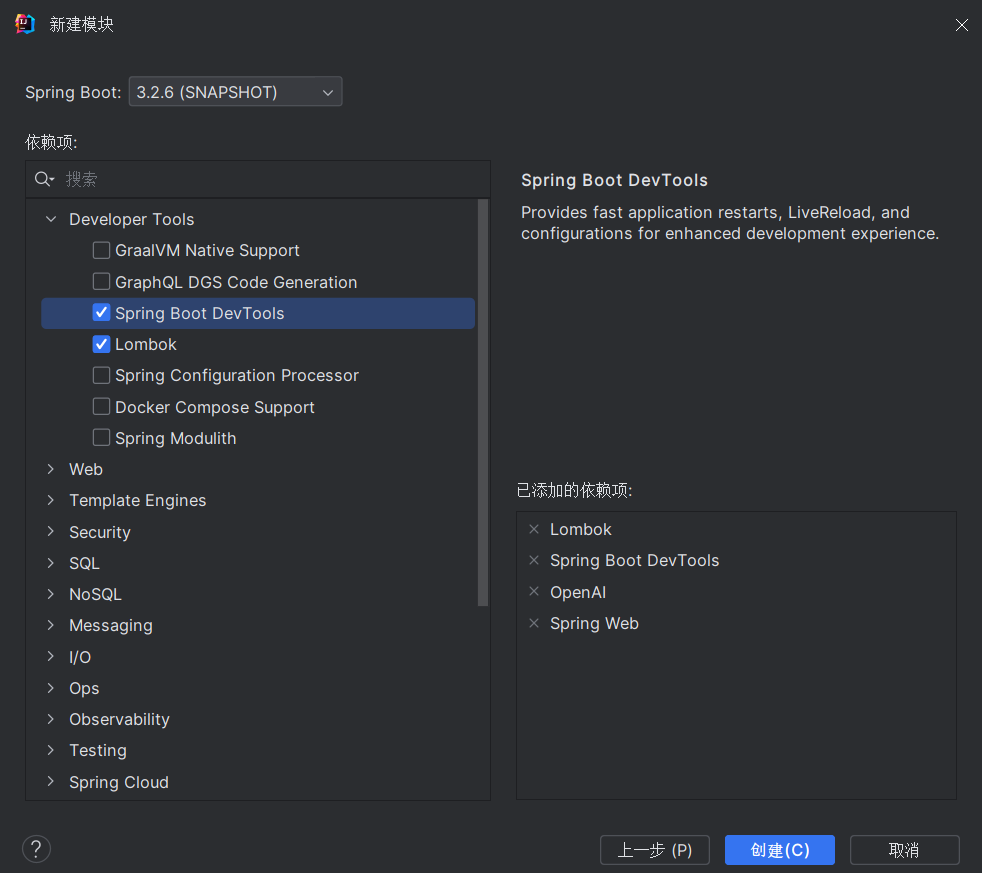Expand the Template Engines category

click(x=51, y=500)
